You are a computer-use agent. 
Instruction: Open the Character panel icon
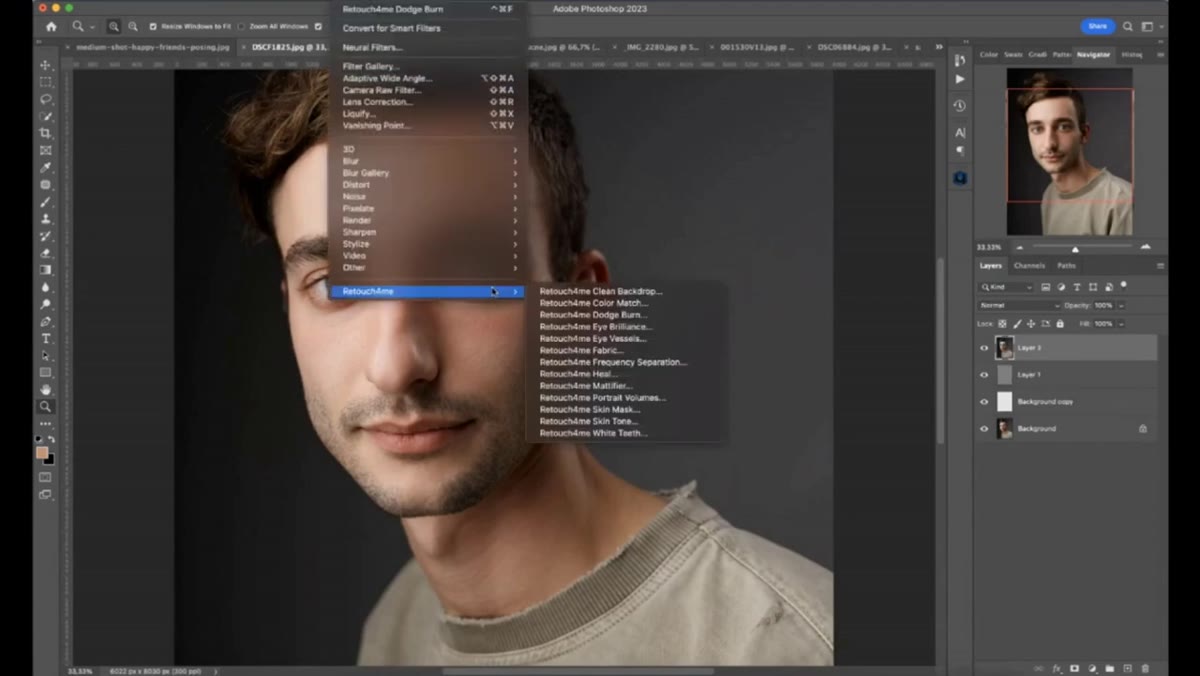click(960, 132)
